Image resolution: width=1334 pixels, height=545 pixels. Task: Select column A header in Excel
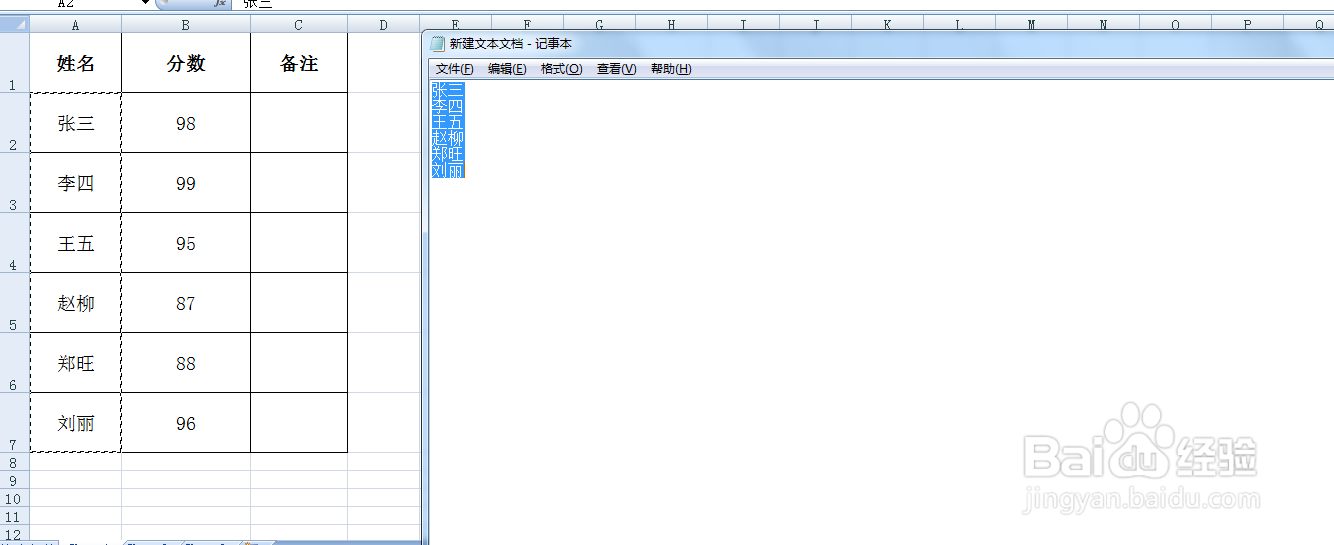point(76,25)
